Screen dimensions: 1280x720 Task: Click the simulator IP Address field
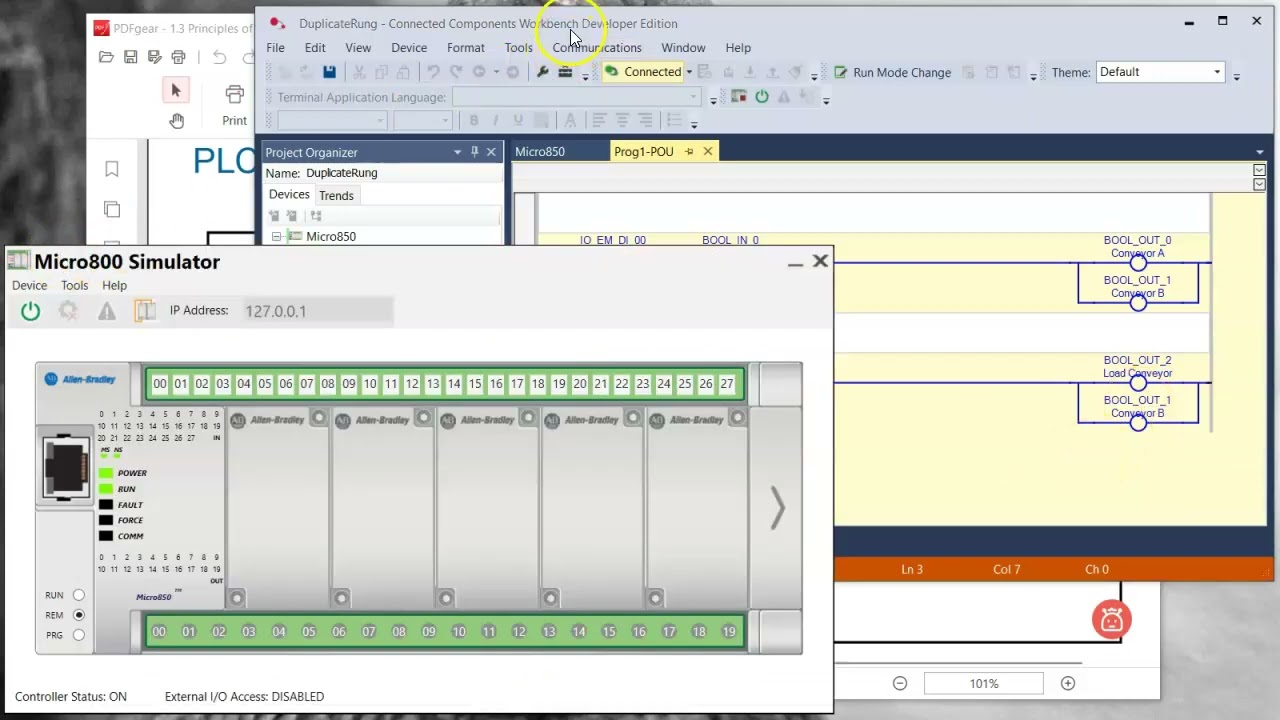tap(319, 311)
